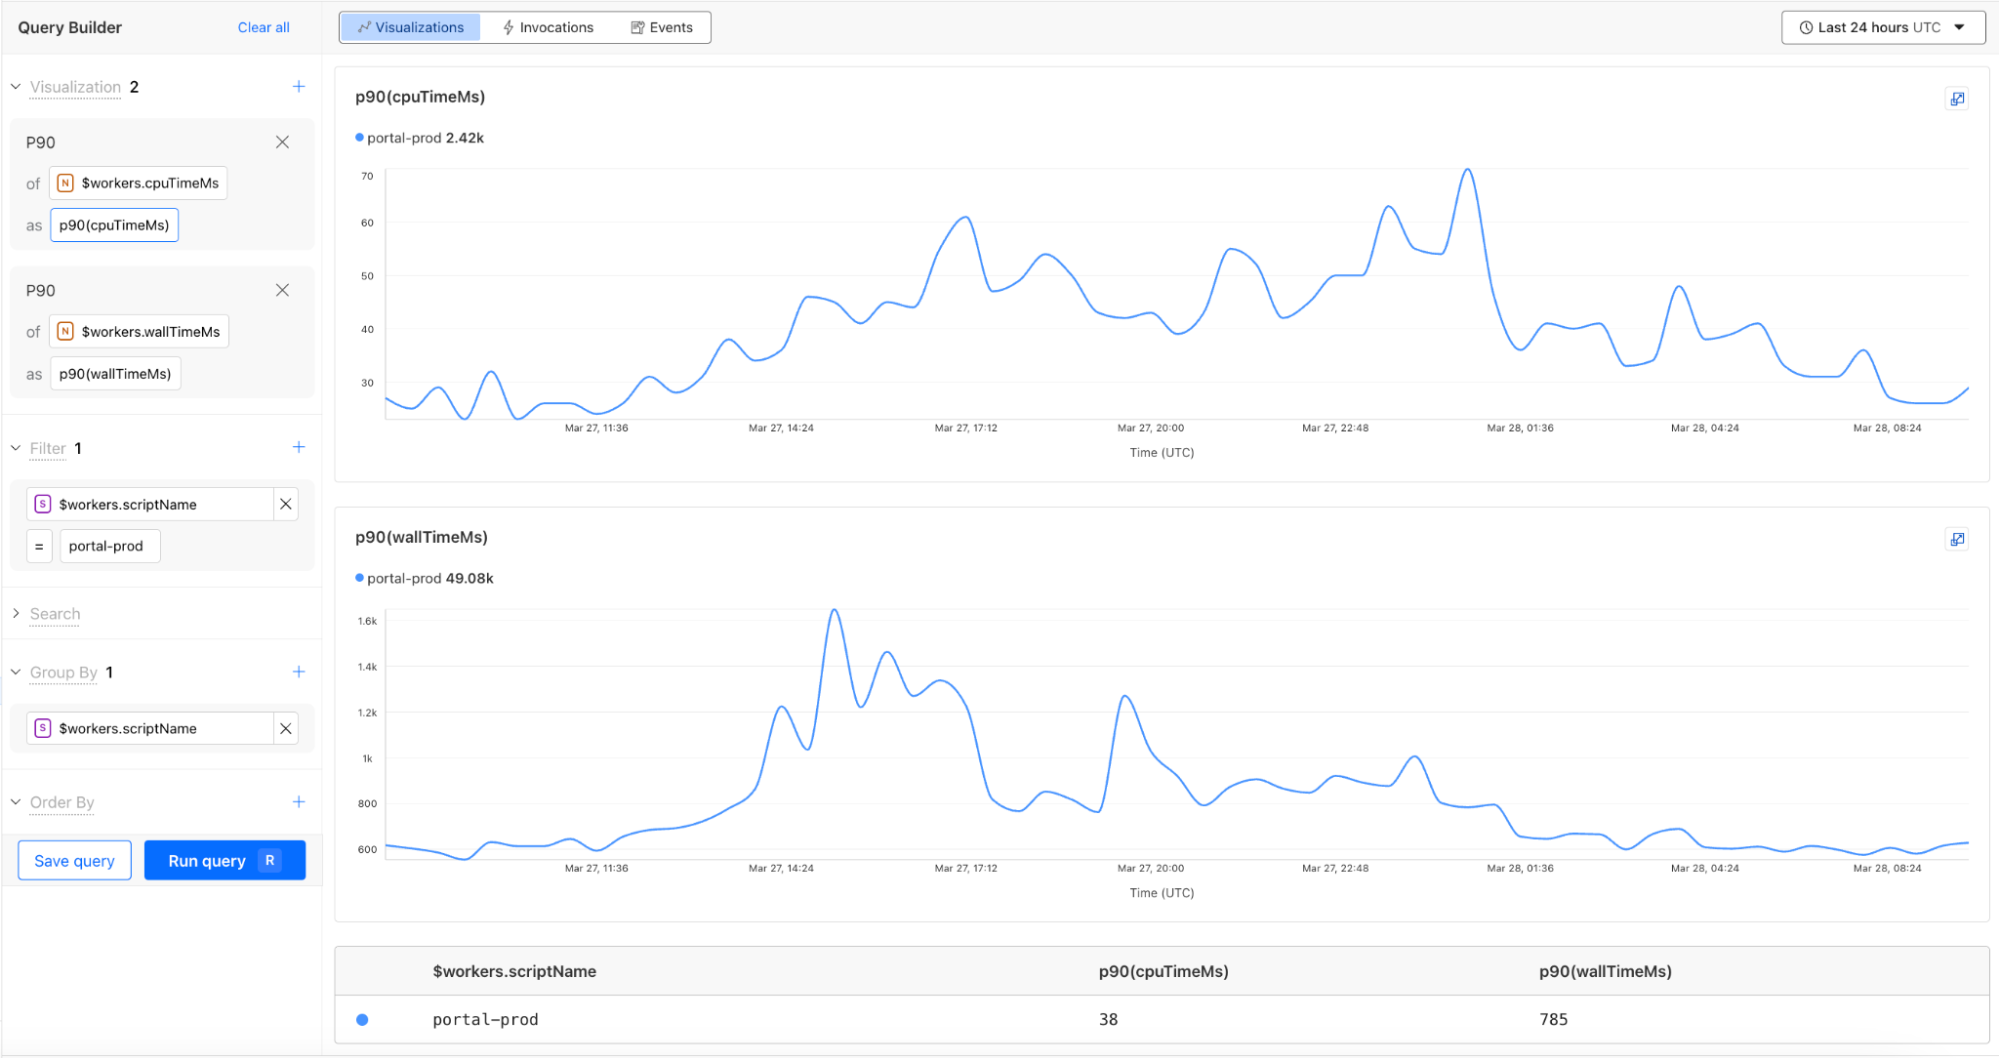Image resolution: width=1999 pixels, height=1059 pixels.
Task: Add an Order By clause
Action: [298, 802]
